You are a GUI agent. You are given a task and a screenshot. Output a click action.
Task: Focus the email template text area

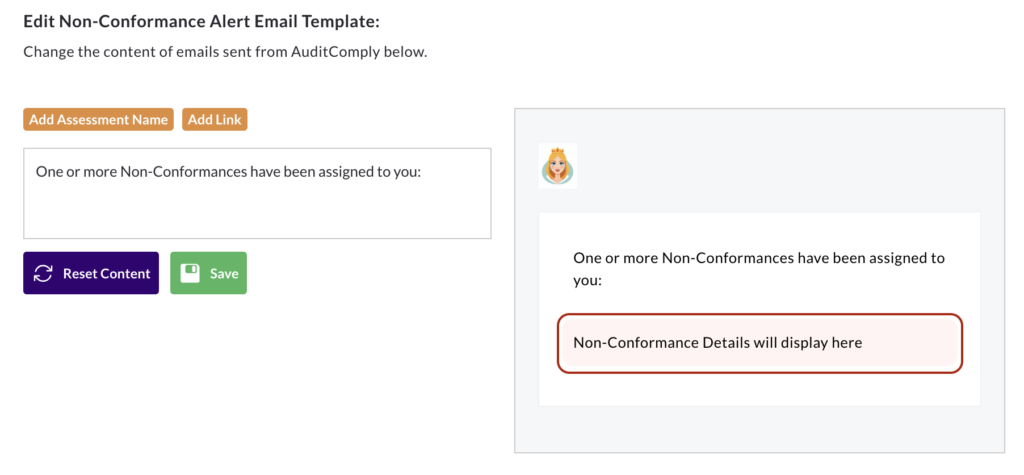tap(257, 193)
